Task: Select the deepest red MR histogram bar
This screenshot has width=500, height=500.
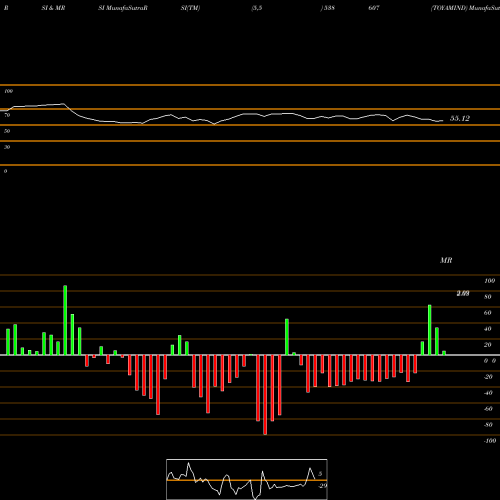Action: [265, 395]
